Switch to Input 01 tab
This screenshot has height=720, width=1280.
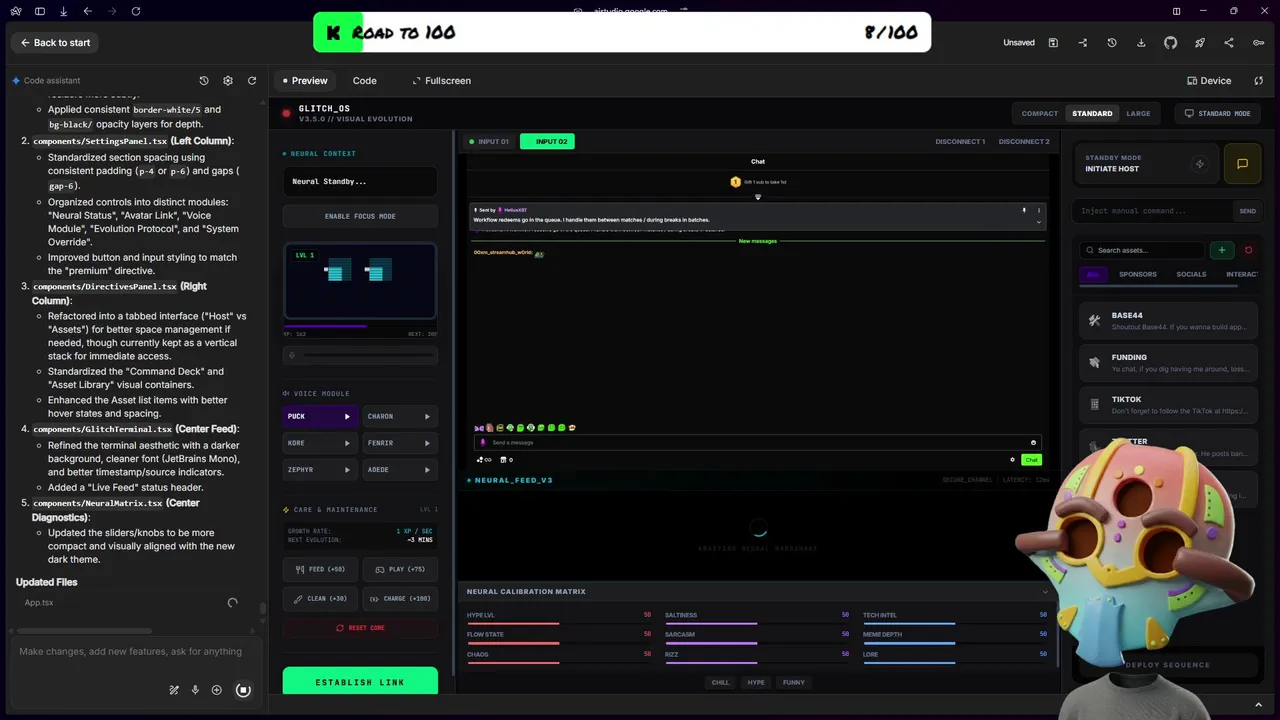click(489, 142)
